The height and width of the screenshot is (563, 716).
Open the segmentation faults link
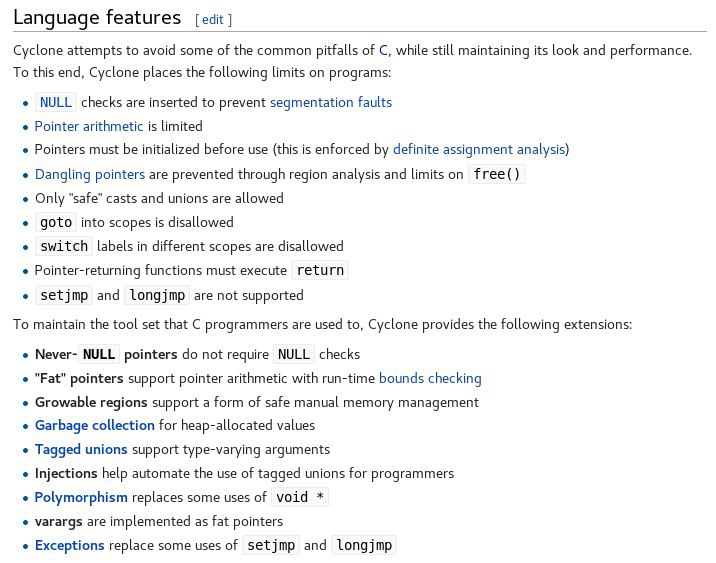pyautogui.click(x=331, y=102)
